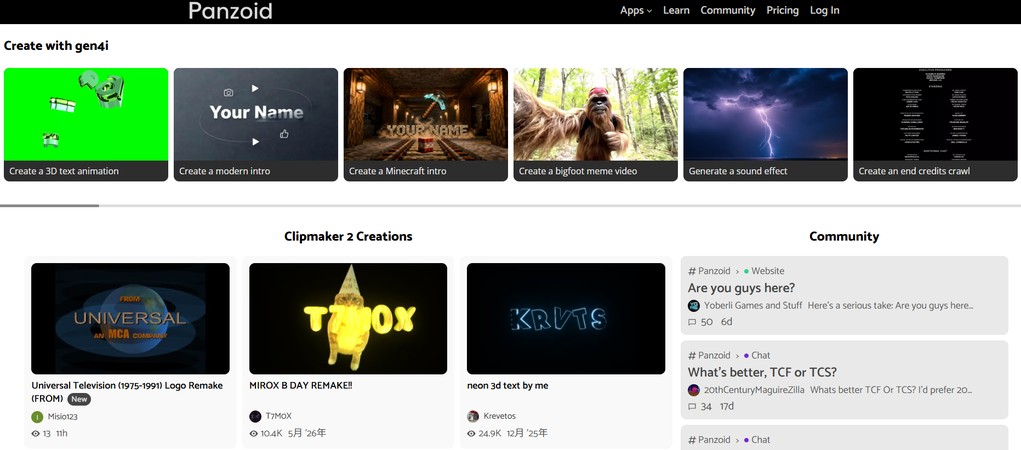This screenshot has height=450, width=1021.
Task: Expand the Apps dropdown menu
Action: pos(636,10)
